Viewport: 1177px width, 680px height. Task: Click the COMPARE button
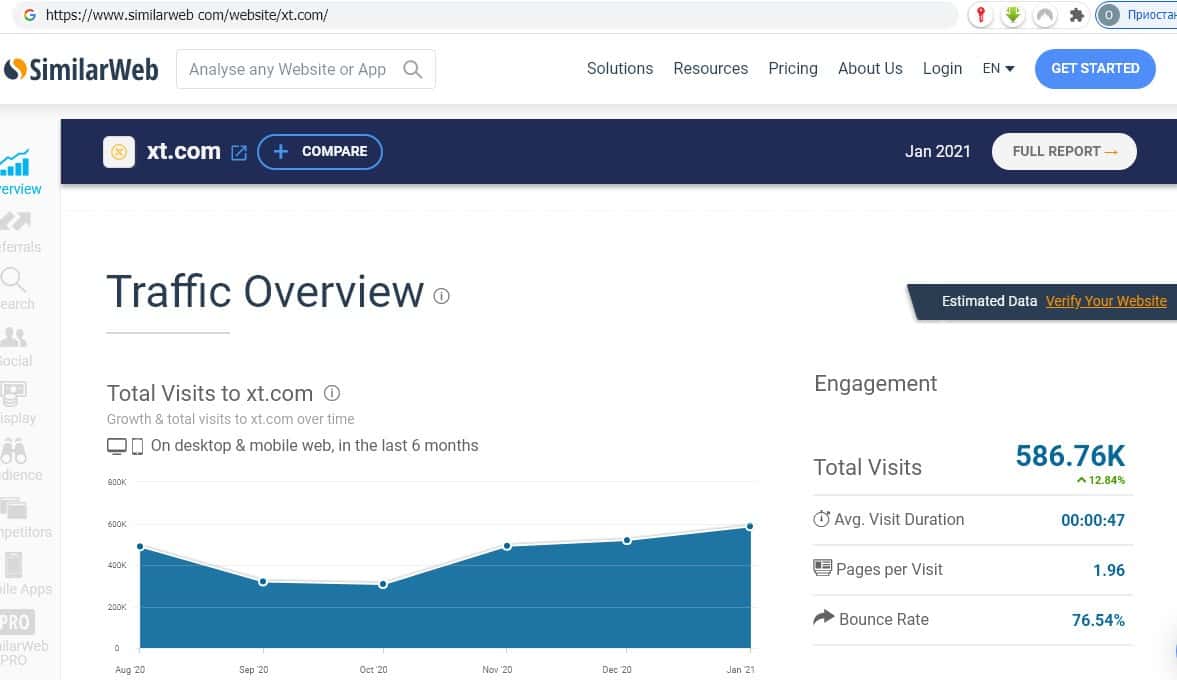point(320,152)
